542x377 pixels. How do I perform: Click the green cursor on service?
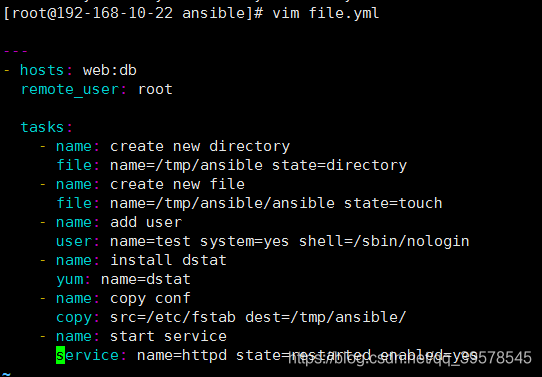[x=60, y=355]
